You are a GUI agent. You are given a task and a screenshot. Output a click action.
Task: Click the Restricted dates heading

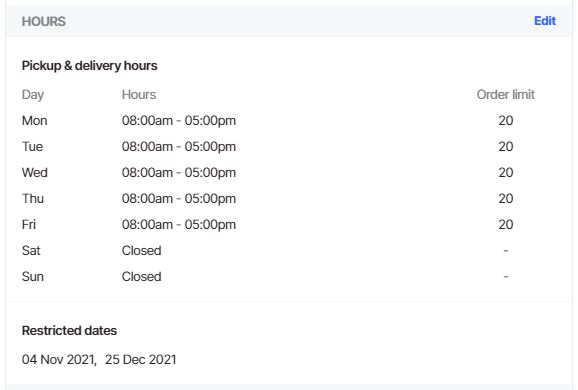click(x=69, y=331)
